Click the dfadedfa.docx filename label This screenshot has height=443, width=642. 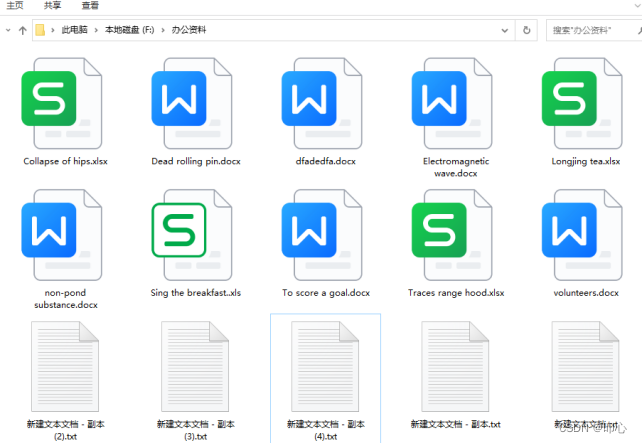326,161
